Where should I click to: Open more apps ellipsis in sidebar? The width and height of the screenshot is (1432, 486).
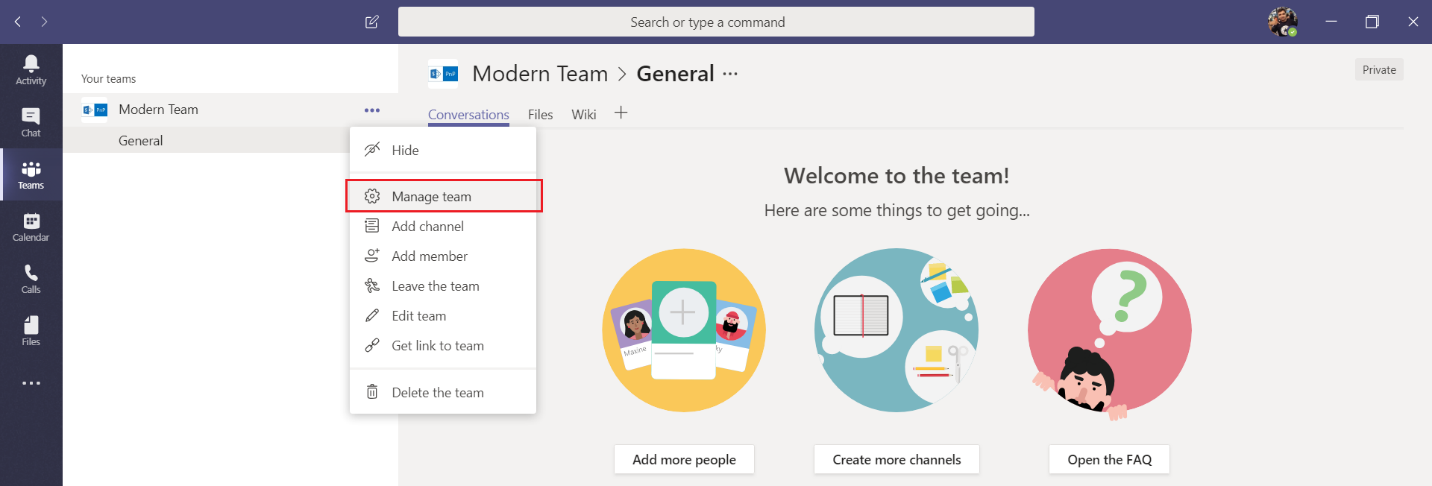coord(31,383)
